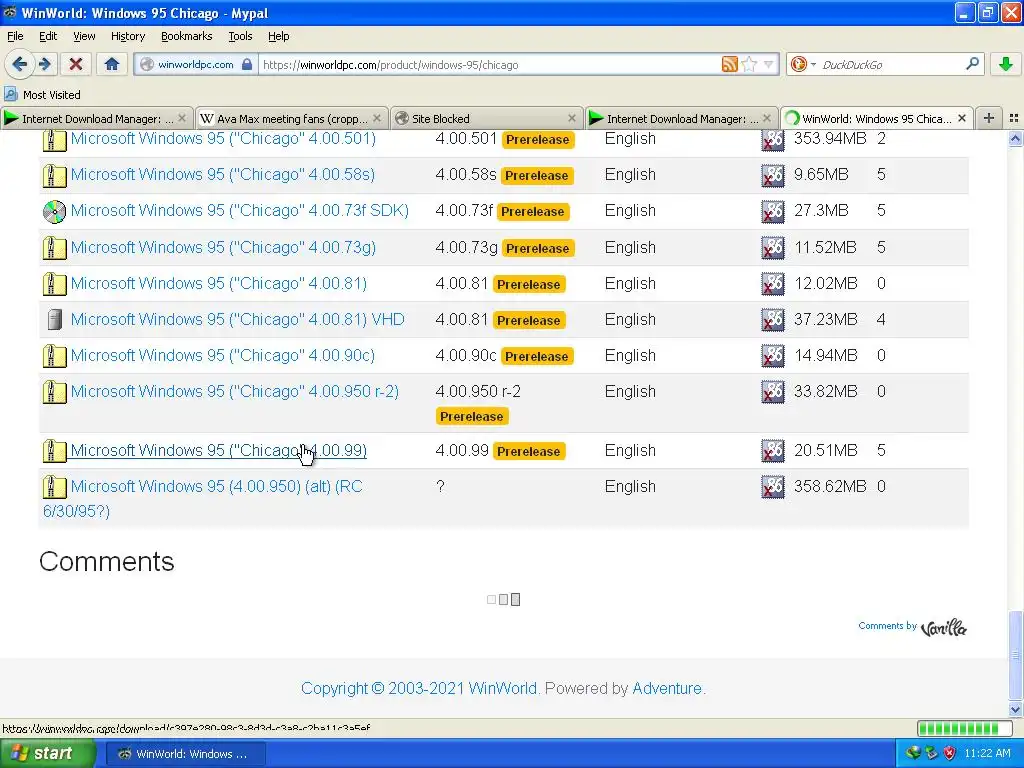Click the page scrollbar up arrow
The height and width of the screenshot is (768, 1024).
click(1015, 139)
